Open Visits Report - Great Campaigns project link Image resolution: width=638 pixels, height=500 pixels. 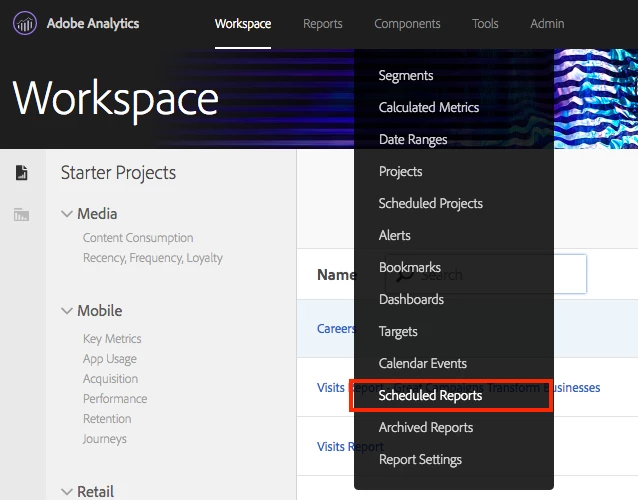(458, 388)
